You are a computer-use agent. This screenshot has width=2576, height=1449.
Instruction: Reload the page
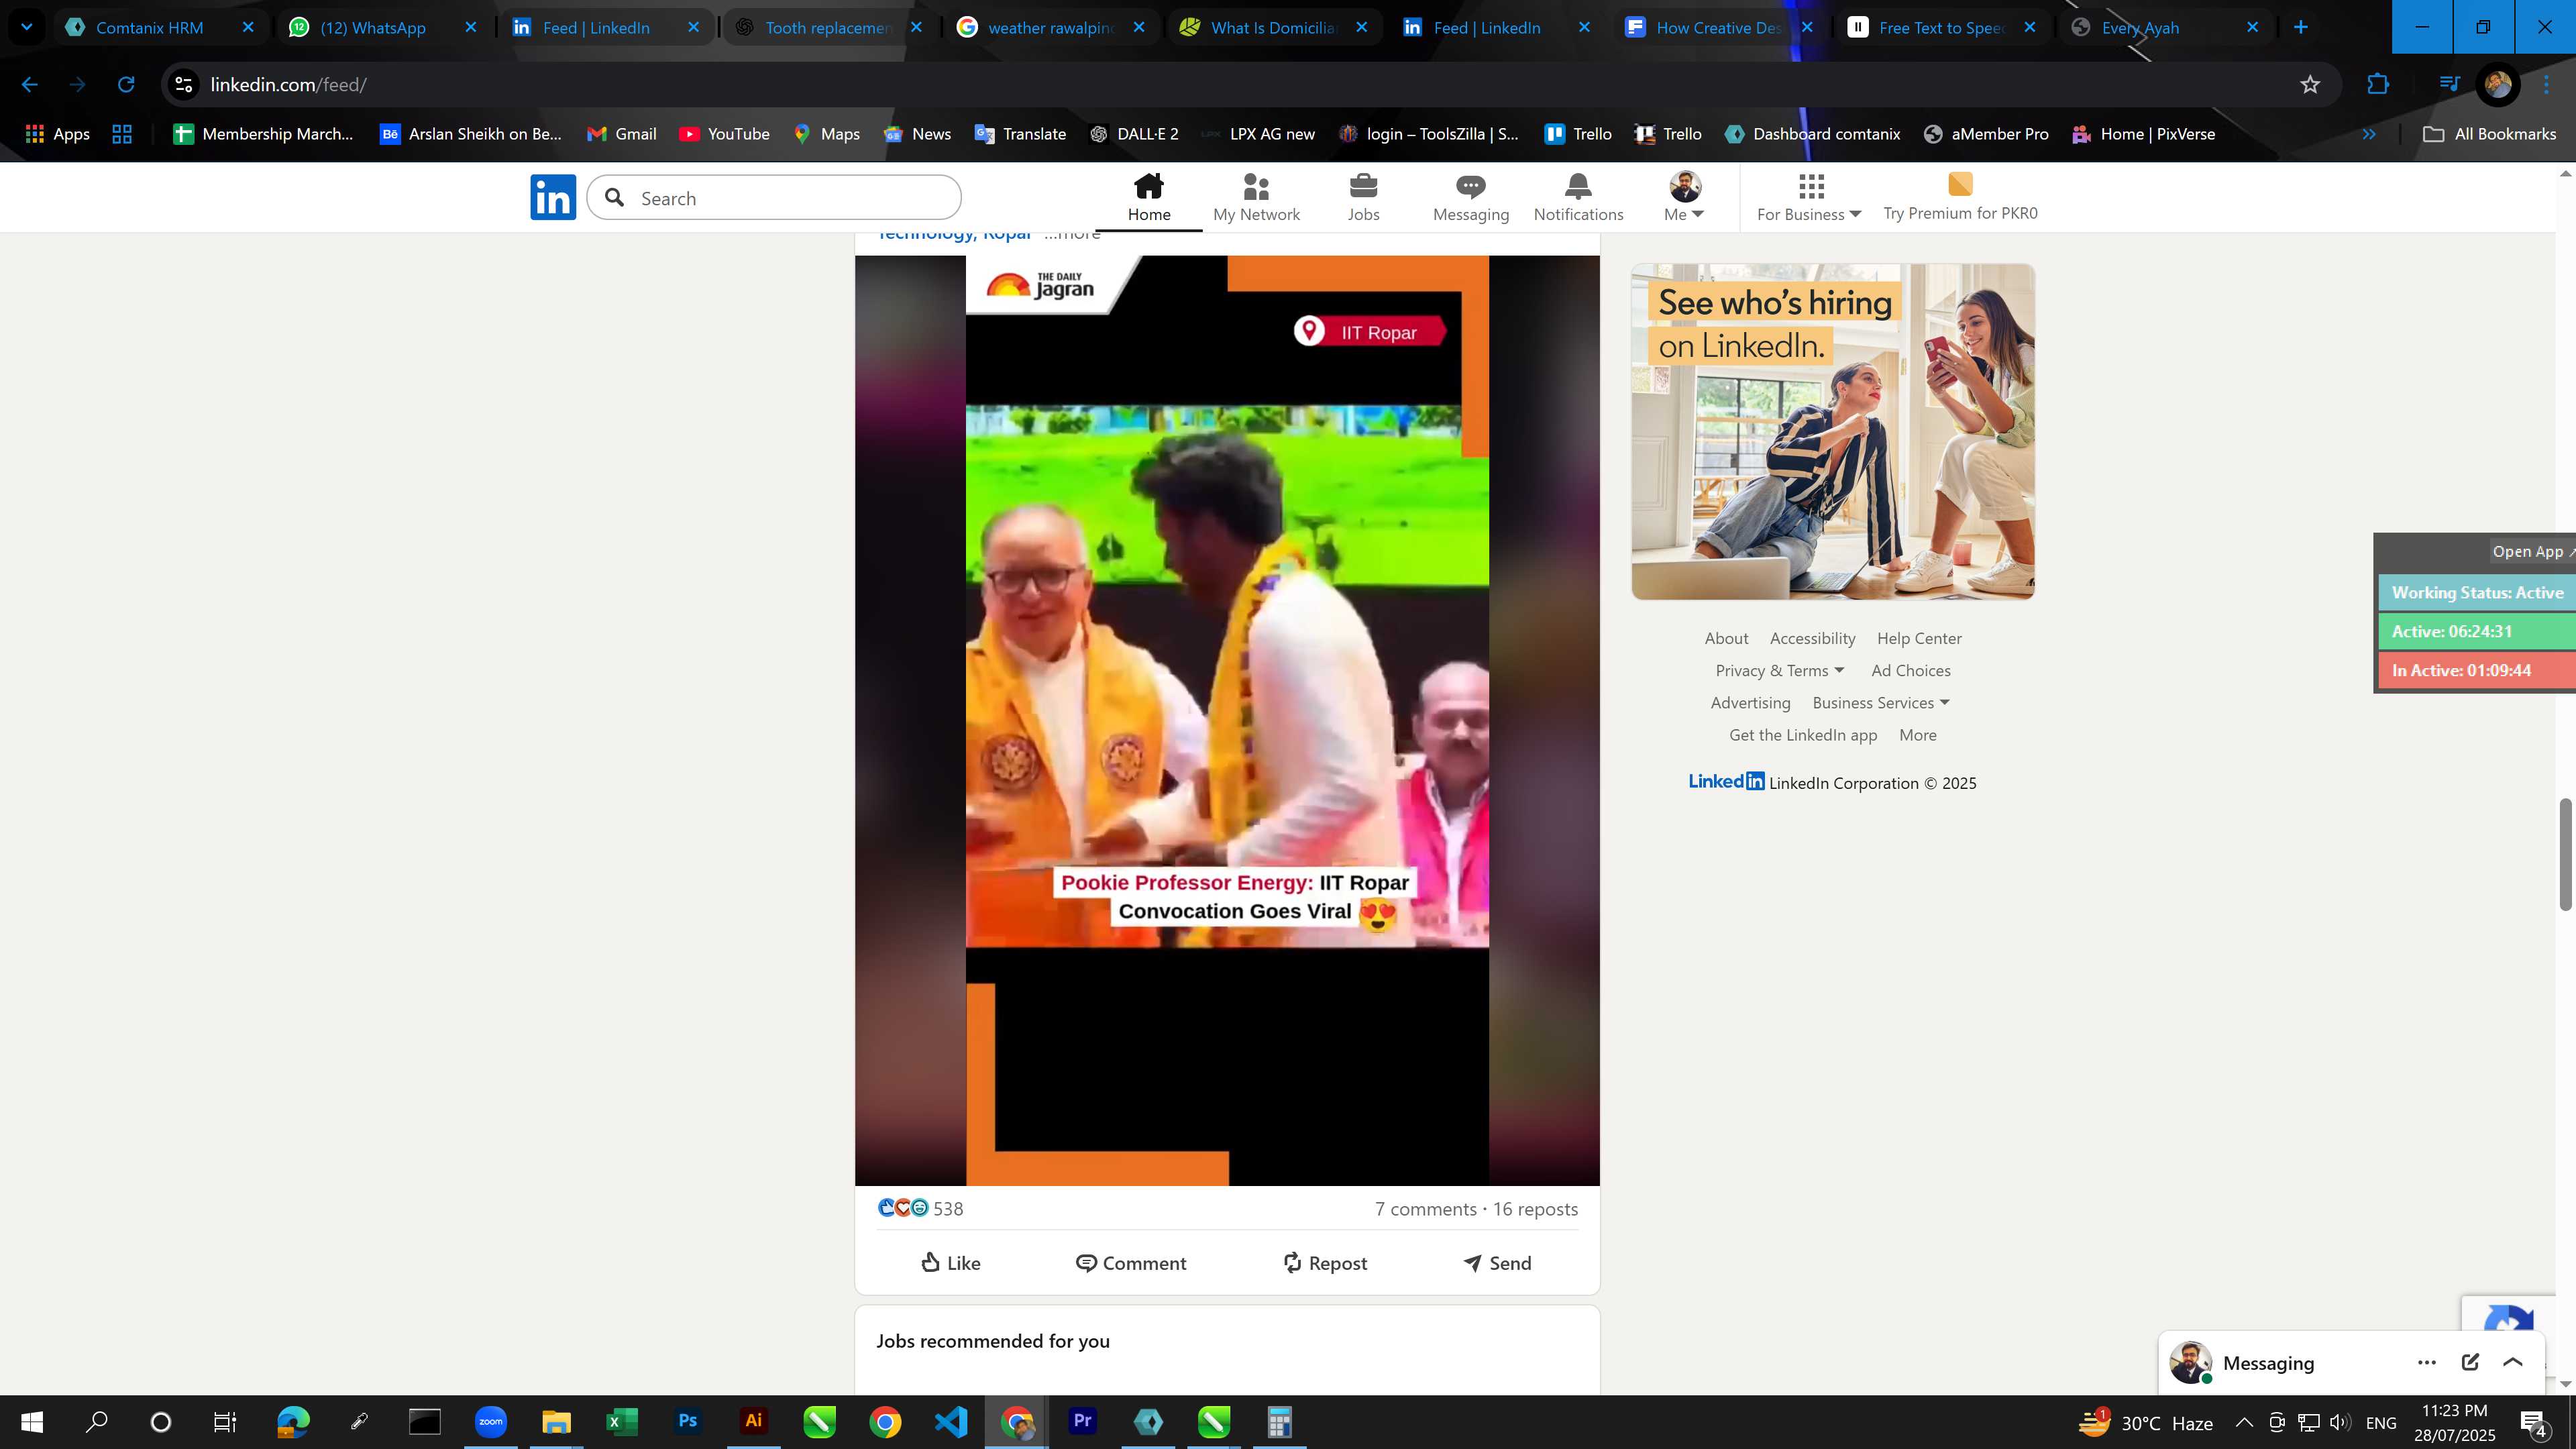[126, 85]
